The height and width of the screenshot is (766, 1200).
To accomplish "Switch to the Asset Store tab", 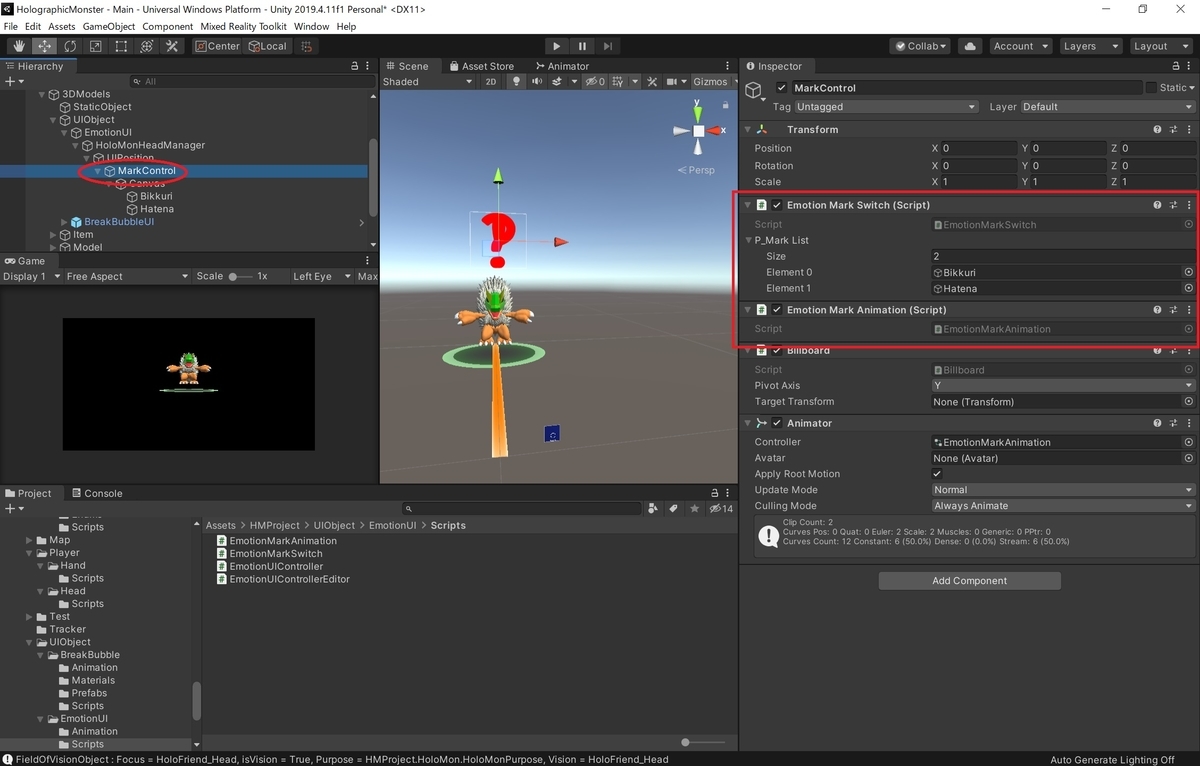I will (x=482, y=66).
